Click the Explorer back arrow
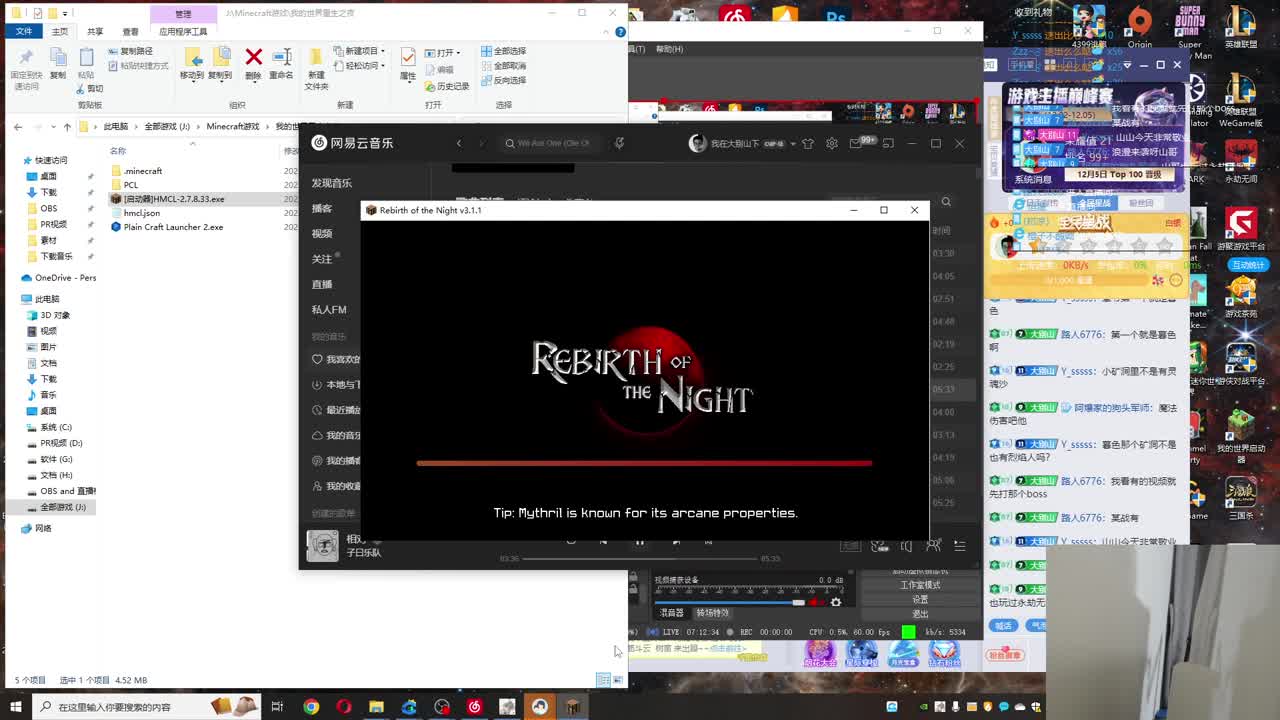 click(18, 127)
